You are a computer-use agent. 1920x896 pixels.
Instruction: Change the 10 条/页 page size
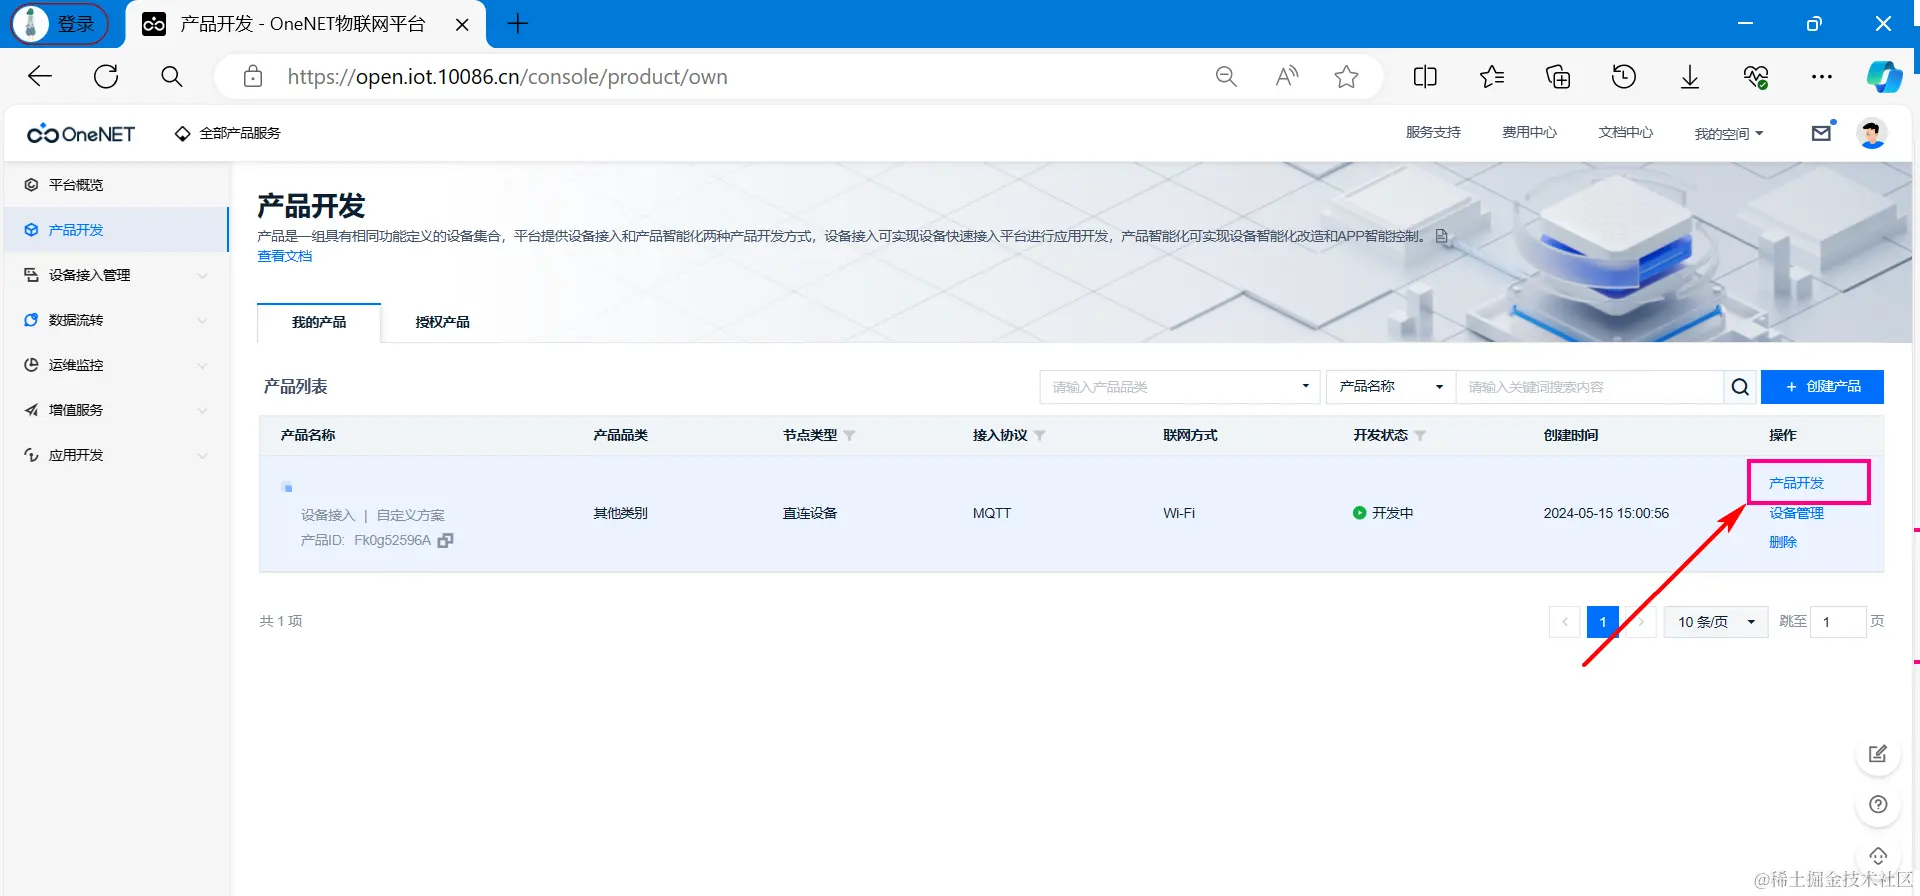(x=1716, y=622)
